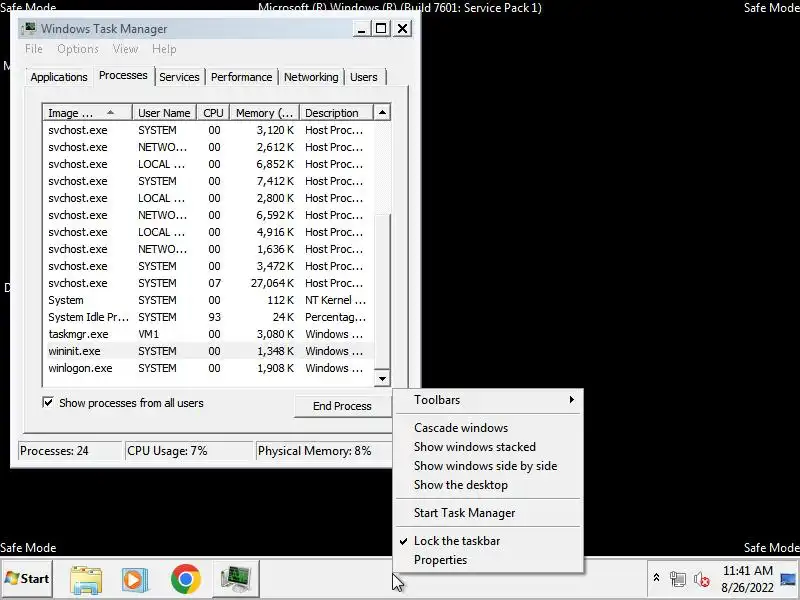Sort by User Name column header
The image size is (800, 600).
click(164, 113)
